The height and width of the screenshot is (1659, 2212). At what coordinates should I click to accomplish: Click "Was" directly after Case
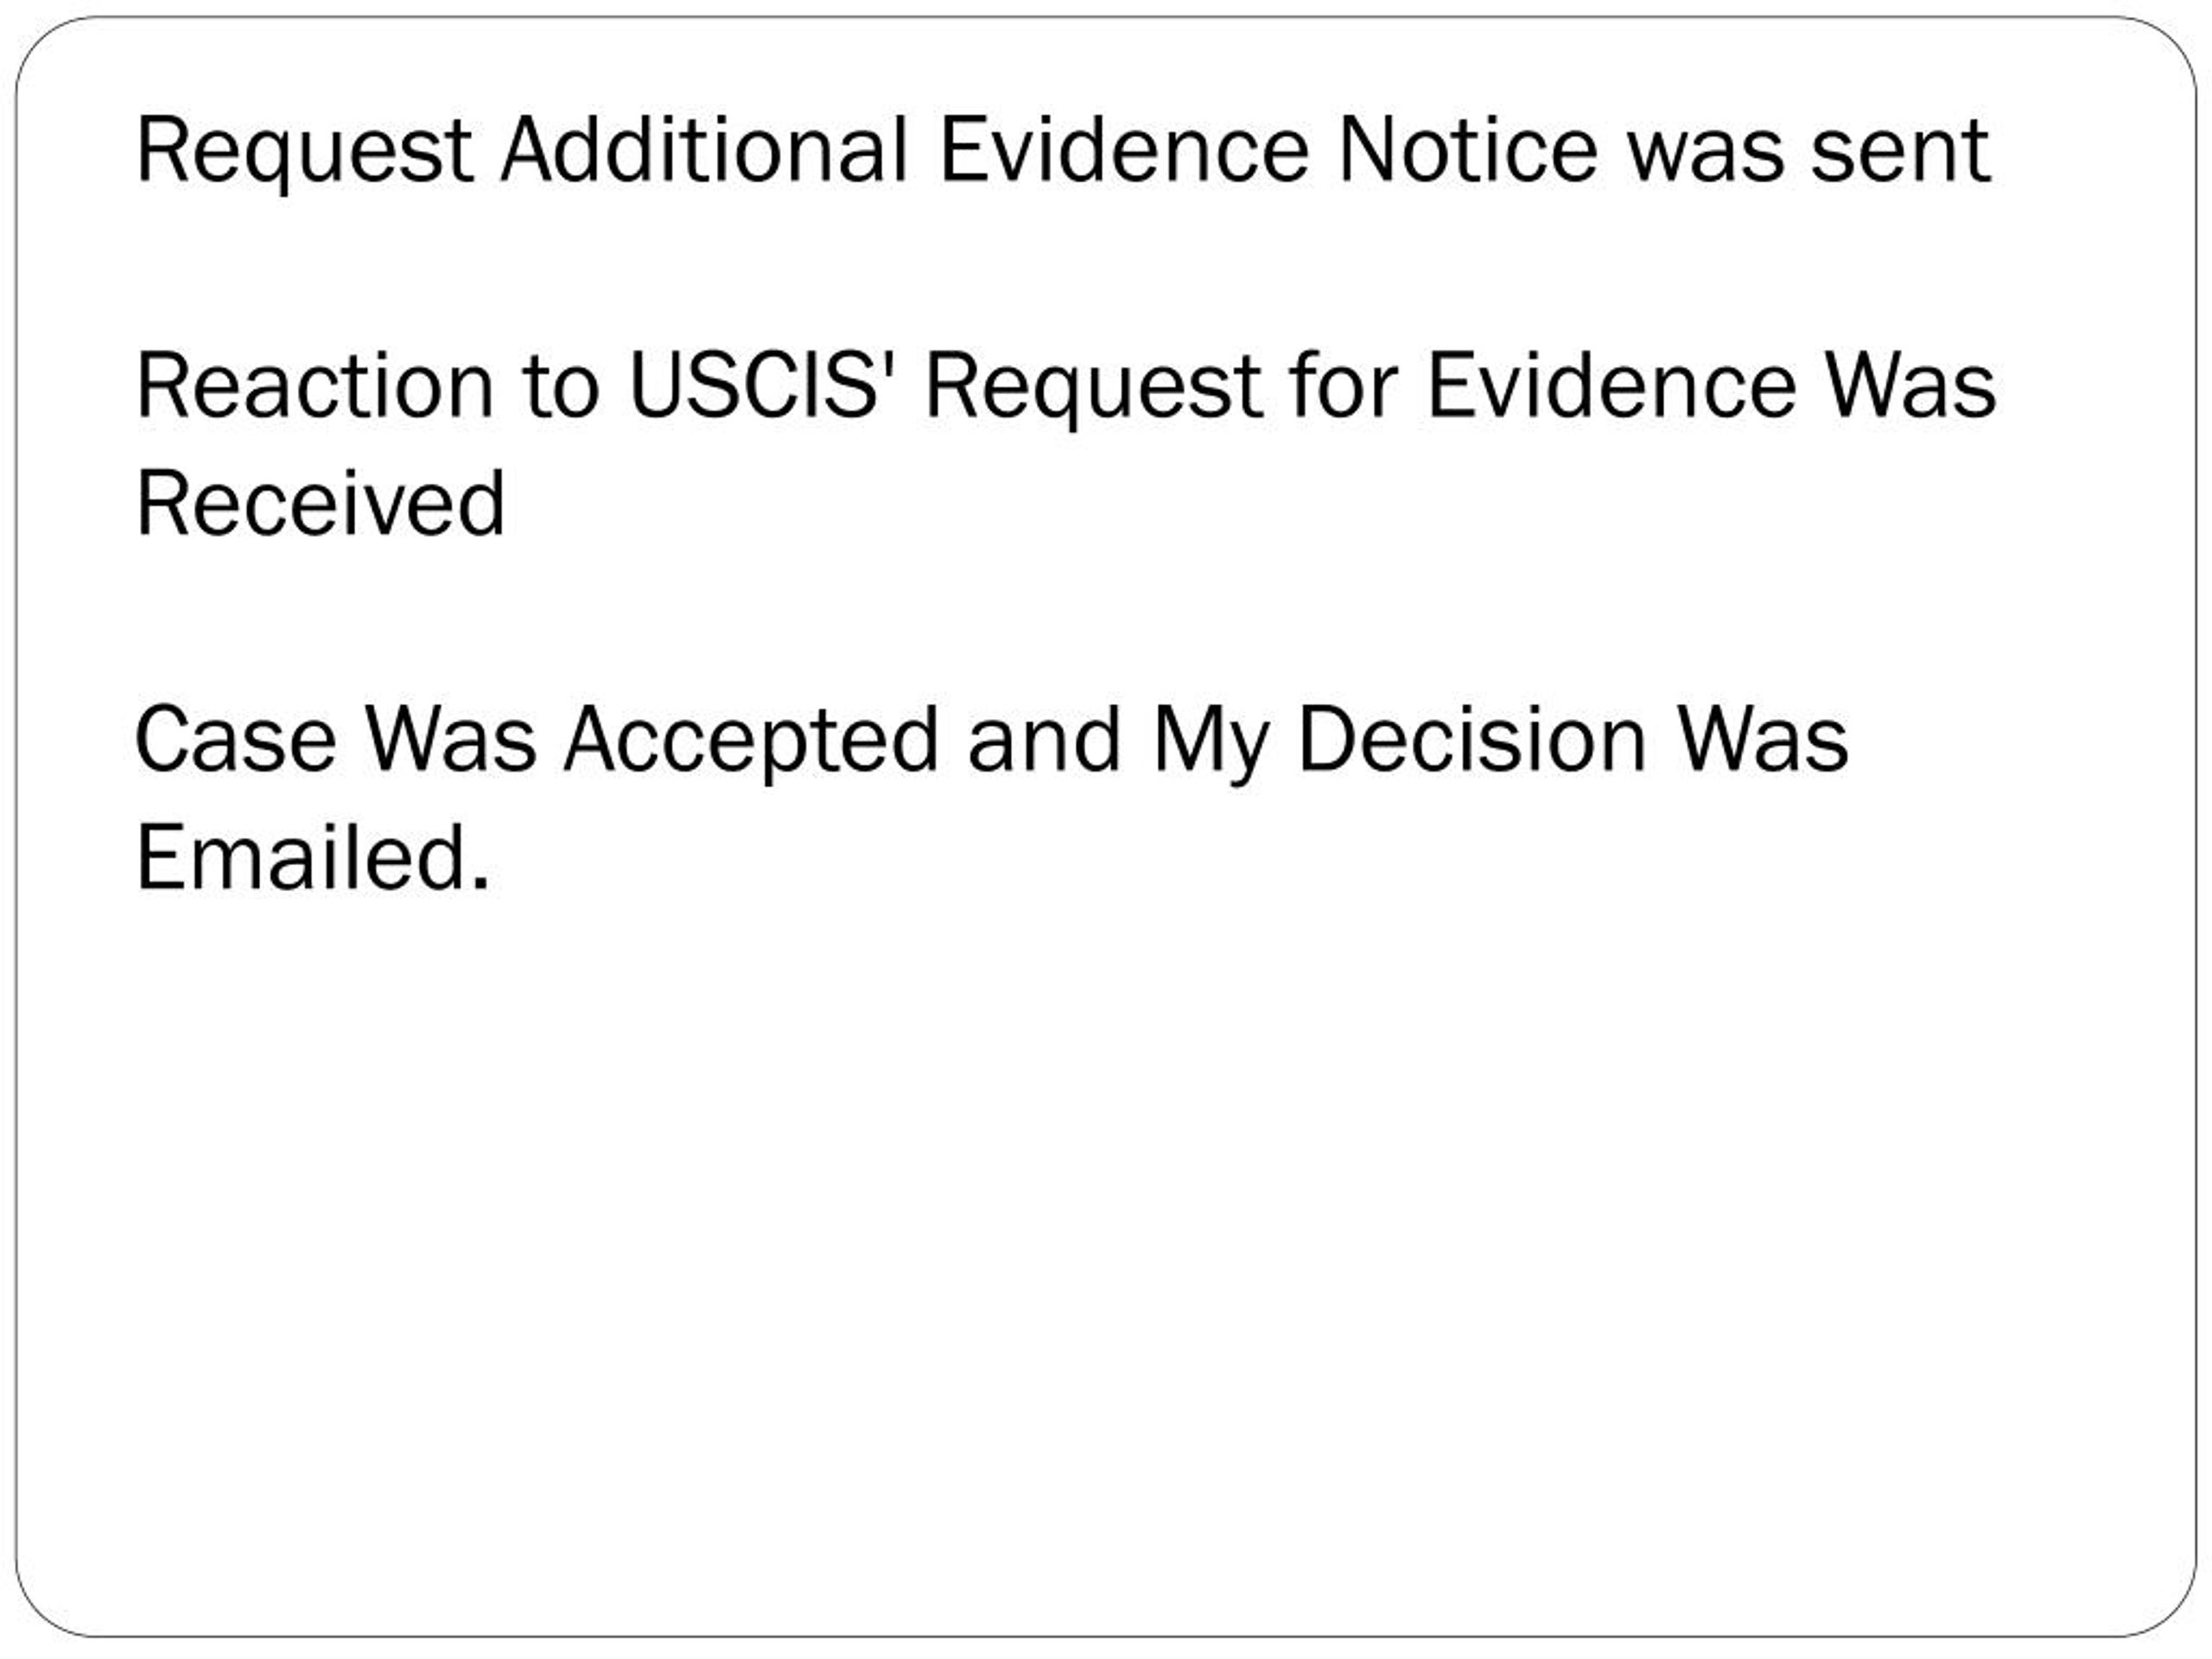click(450, 740)
